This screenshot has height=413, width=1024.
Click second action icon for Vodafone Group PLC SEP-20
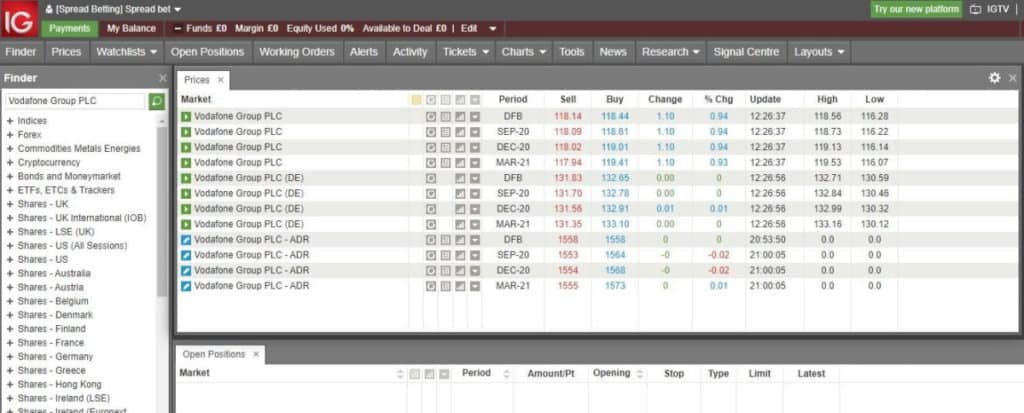445,131
